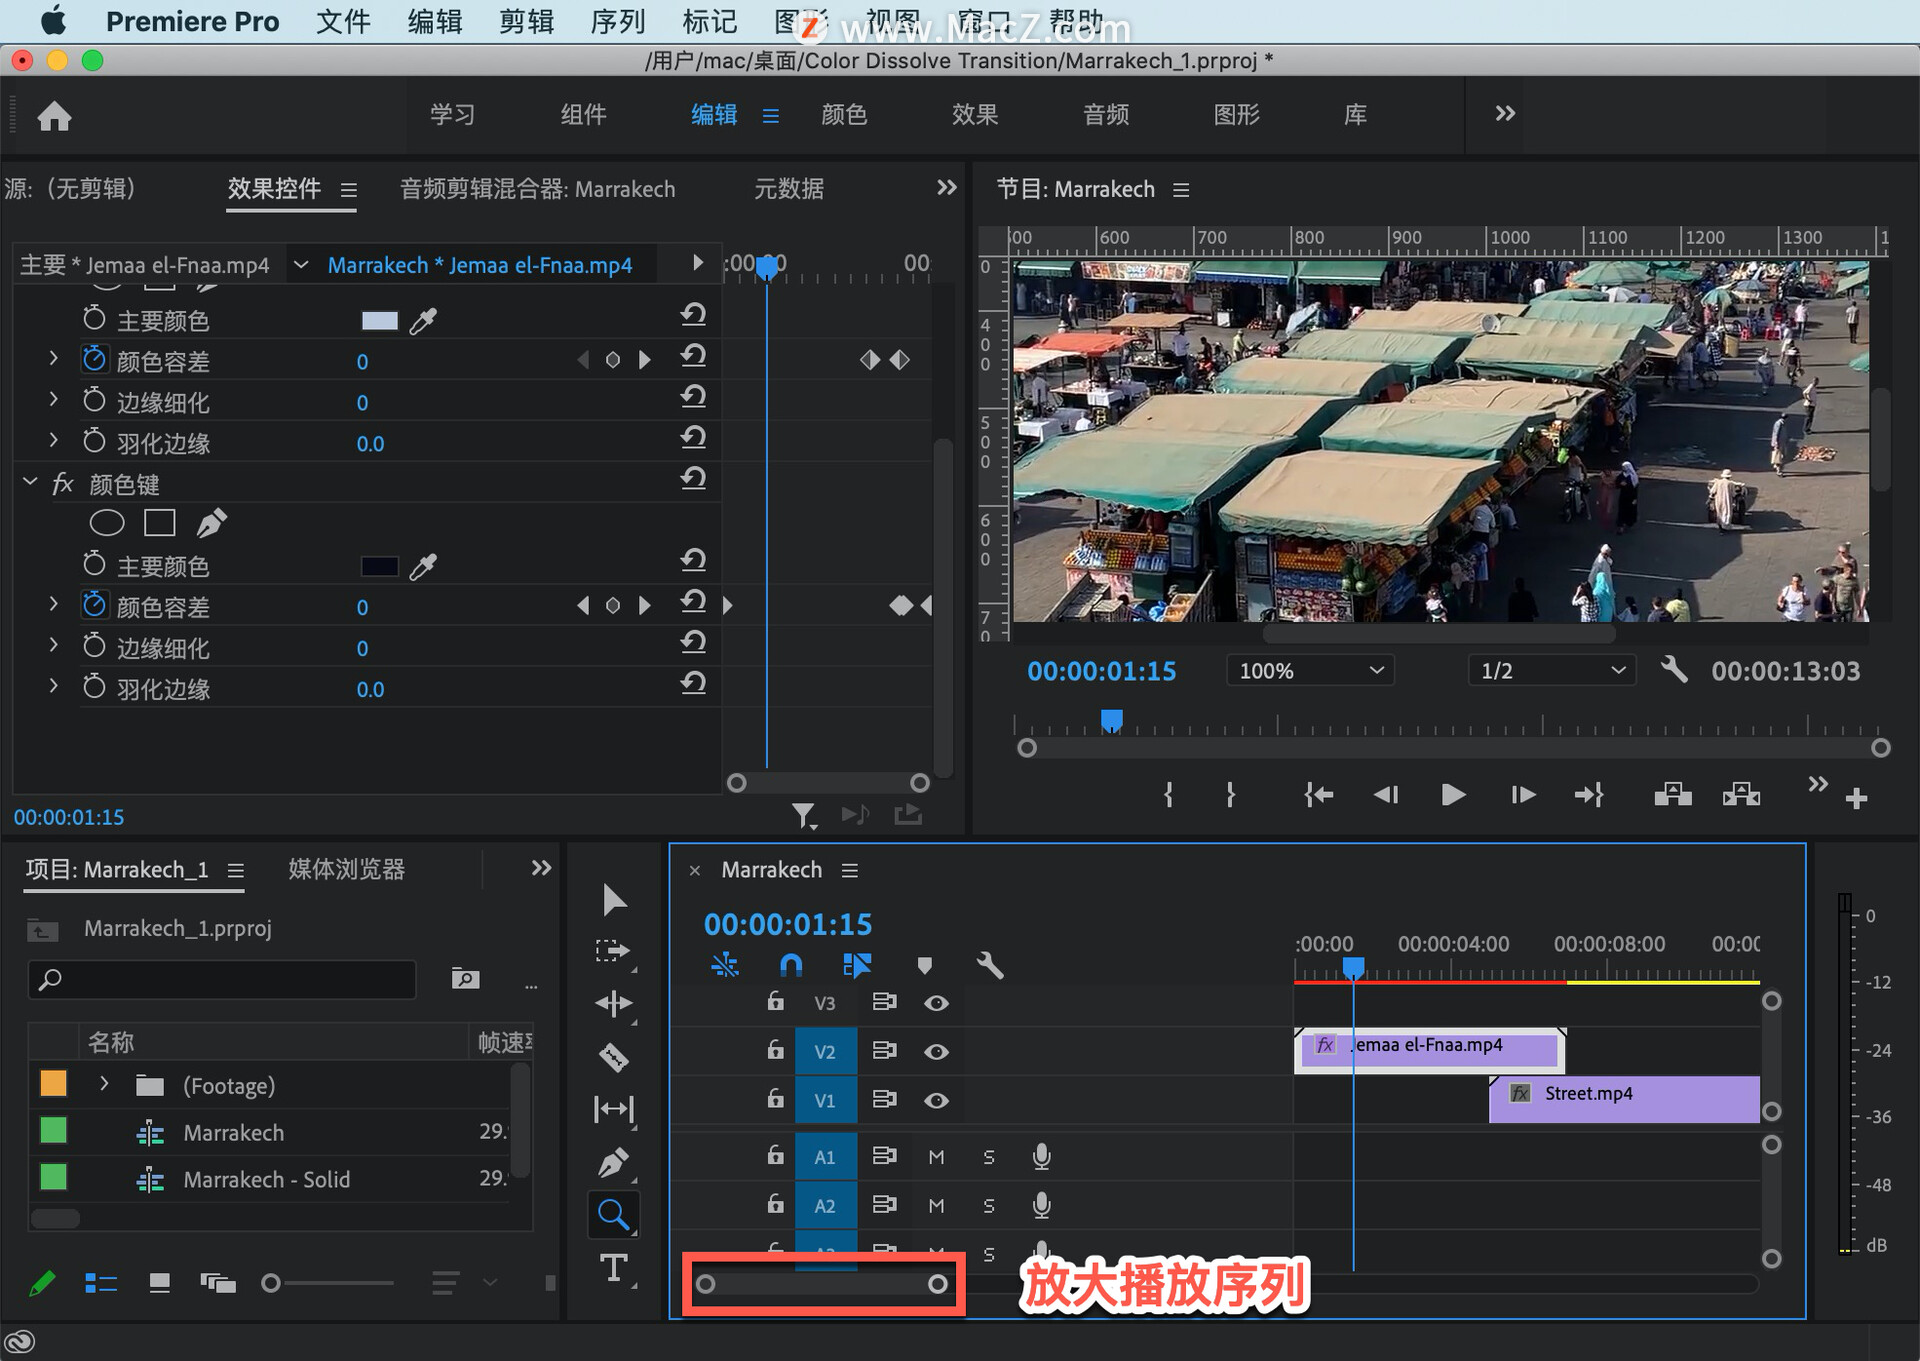The width and height of the screenshot is (1920, 1361).
Task: Mute audio track A1
Action: [x=936, y=1157]
